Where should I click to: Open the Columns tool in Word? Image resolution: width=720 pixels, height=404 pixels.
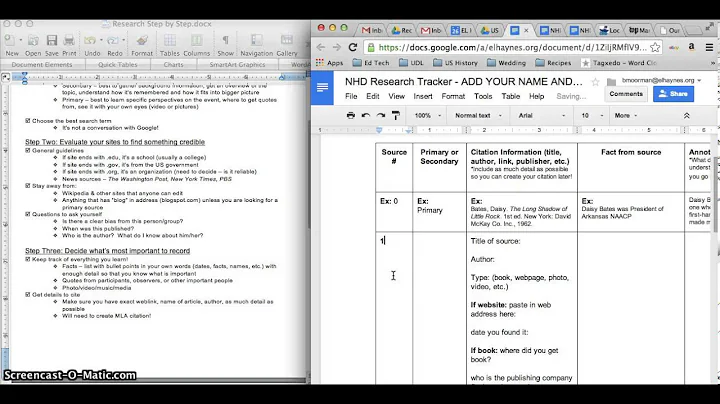197,41
